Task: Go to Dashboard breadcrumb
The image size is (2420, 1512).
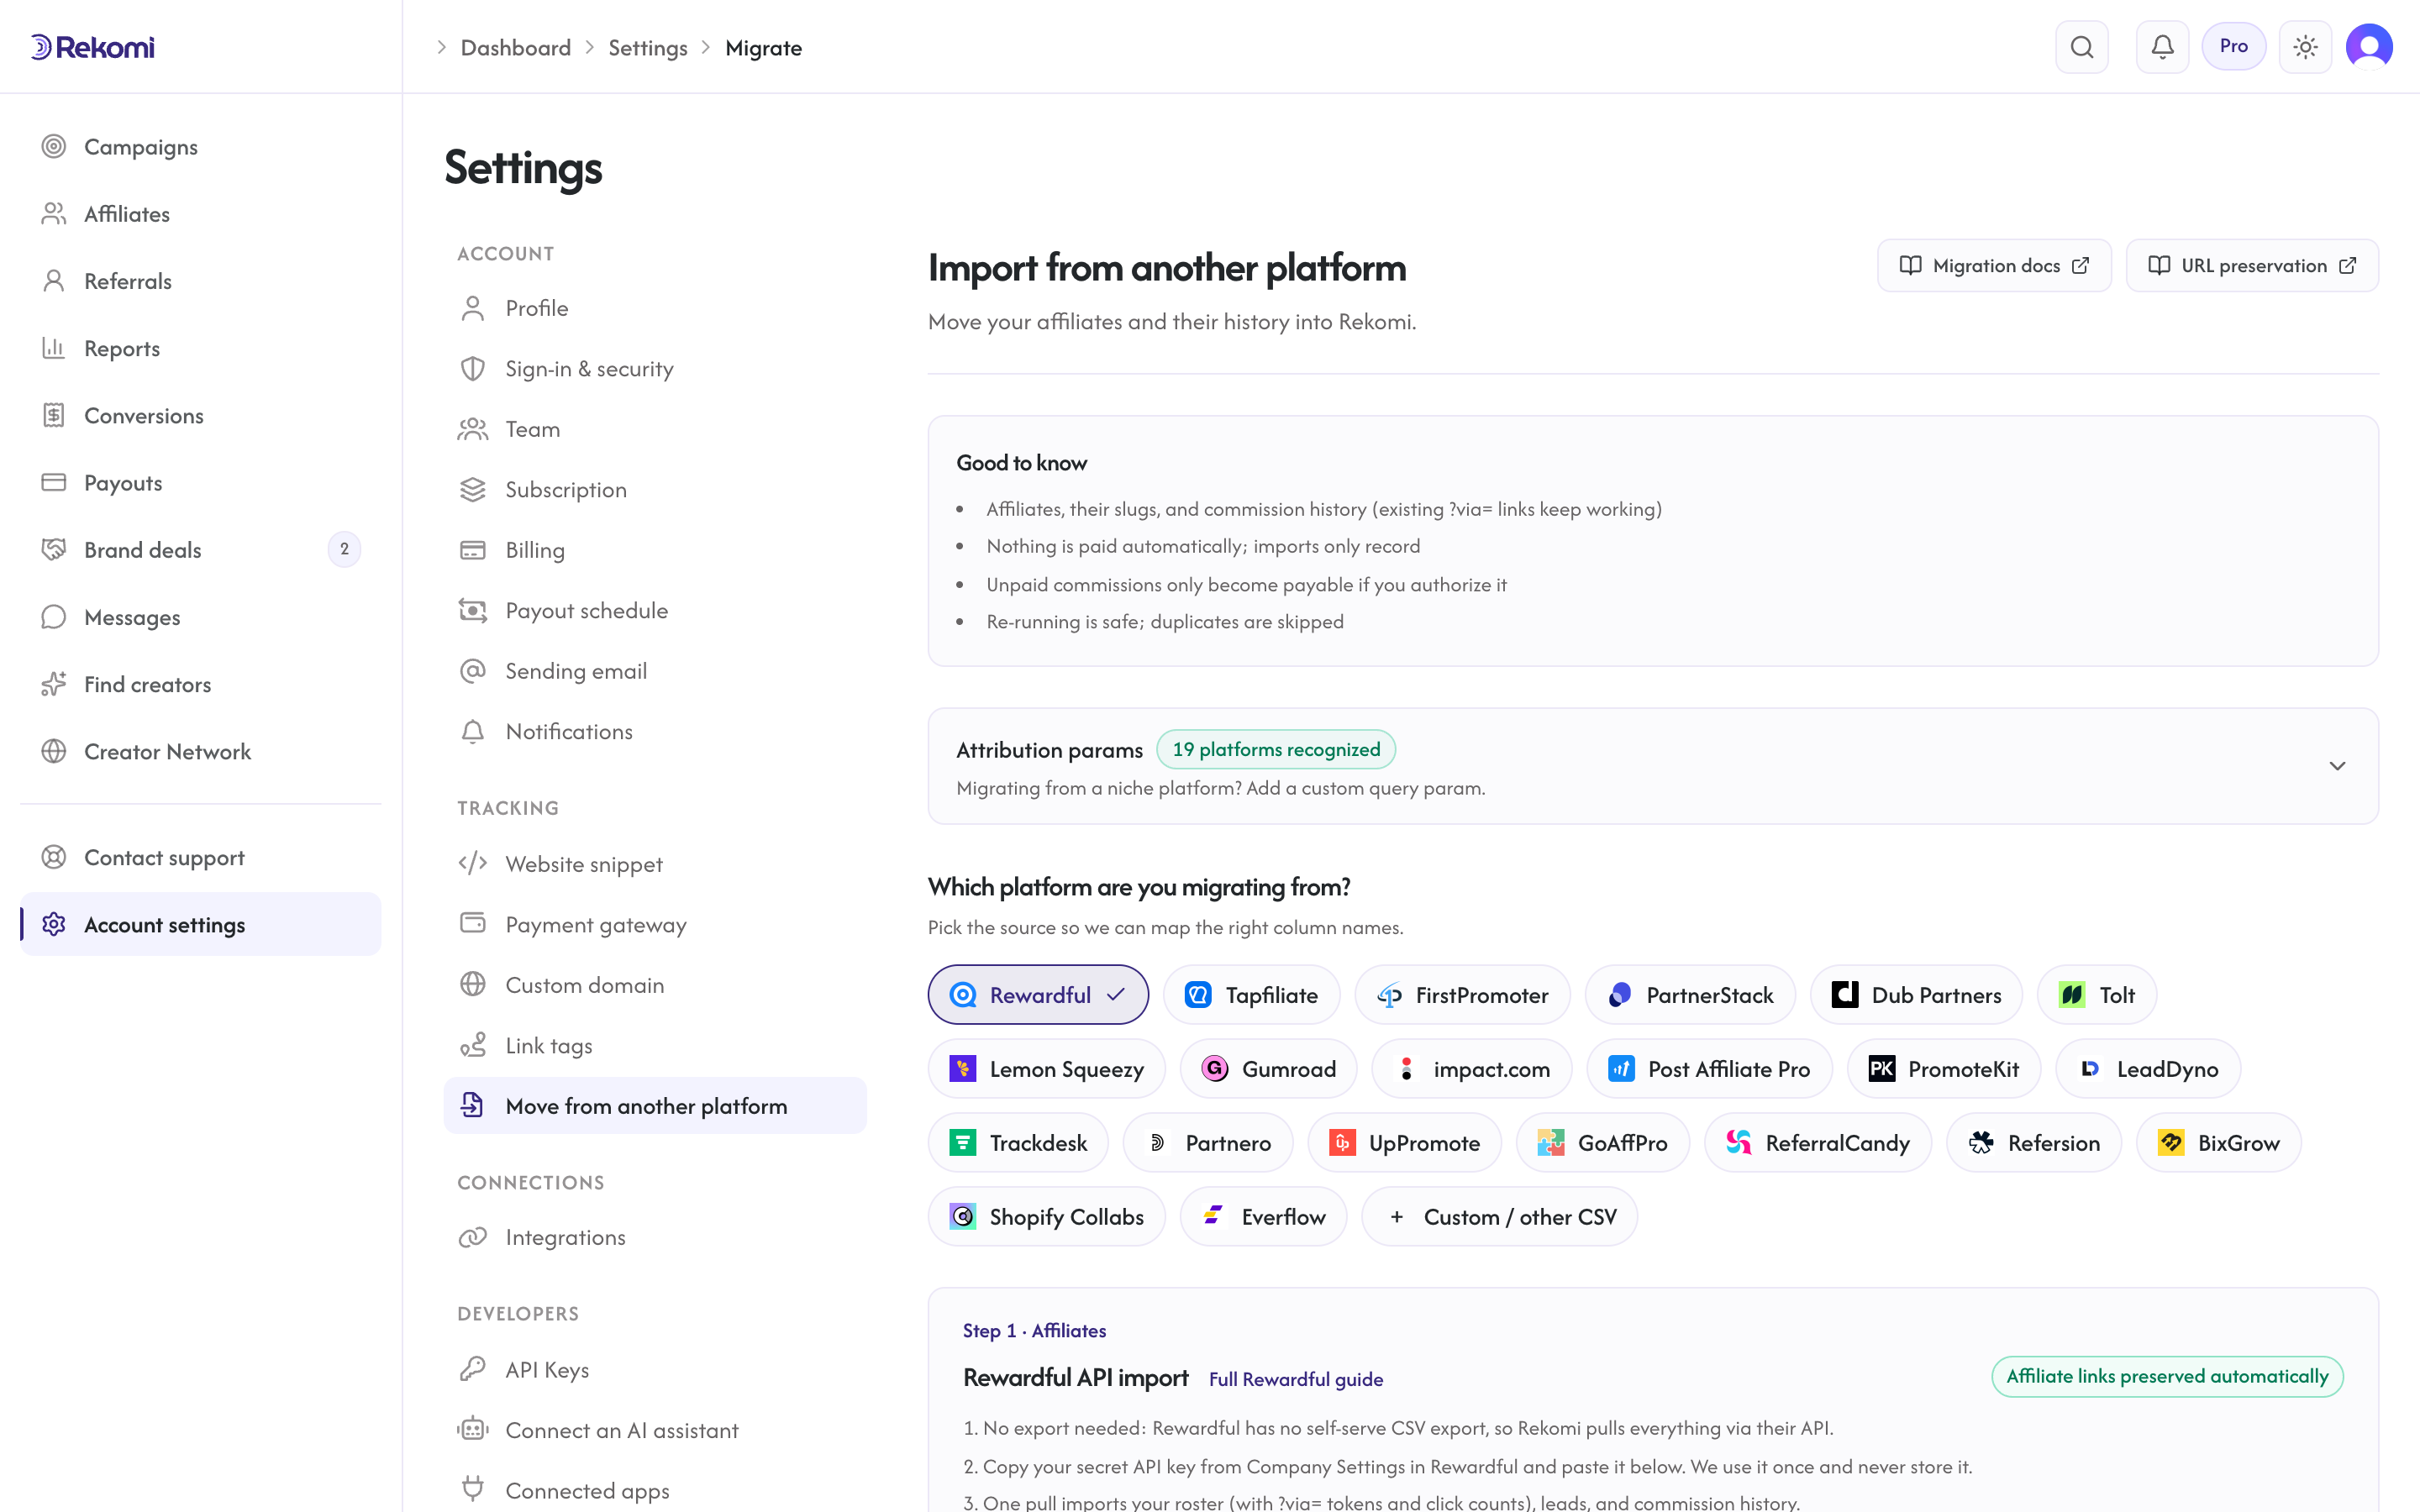Action: tap(515, 48)
